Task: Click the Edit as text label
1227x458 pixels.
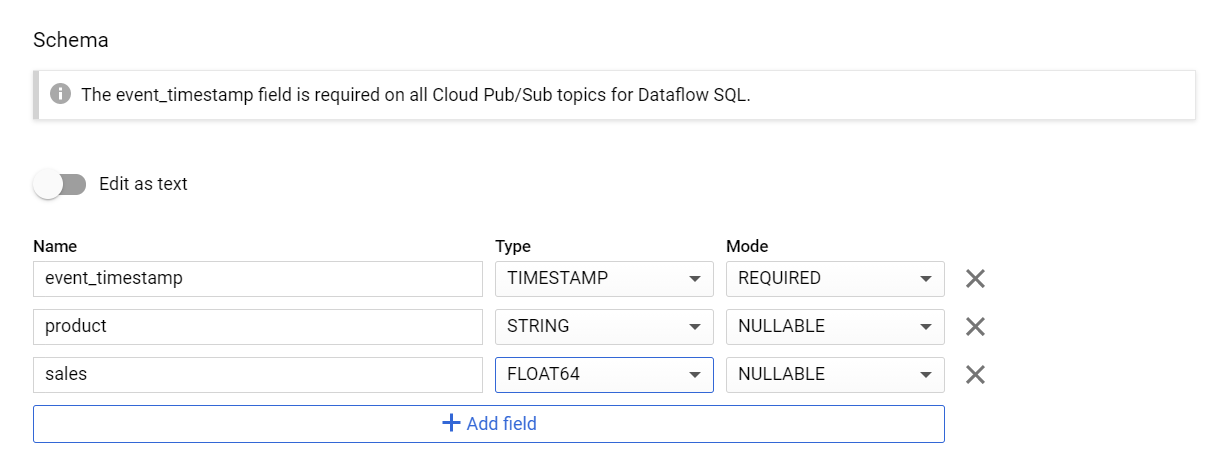Action: 143,184
